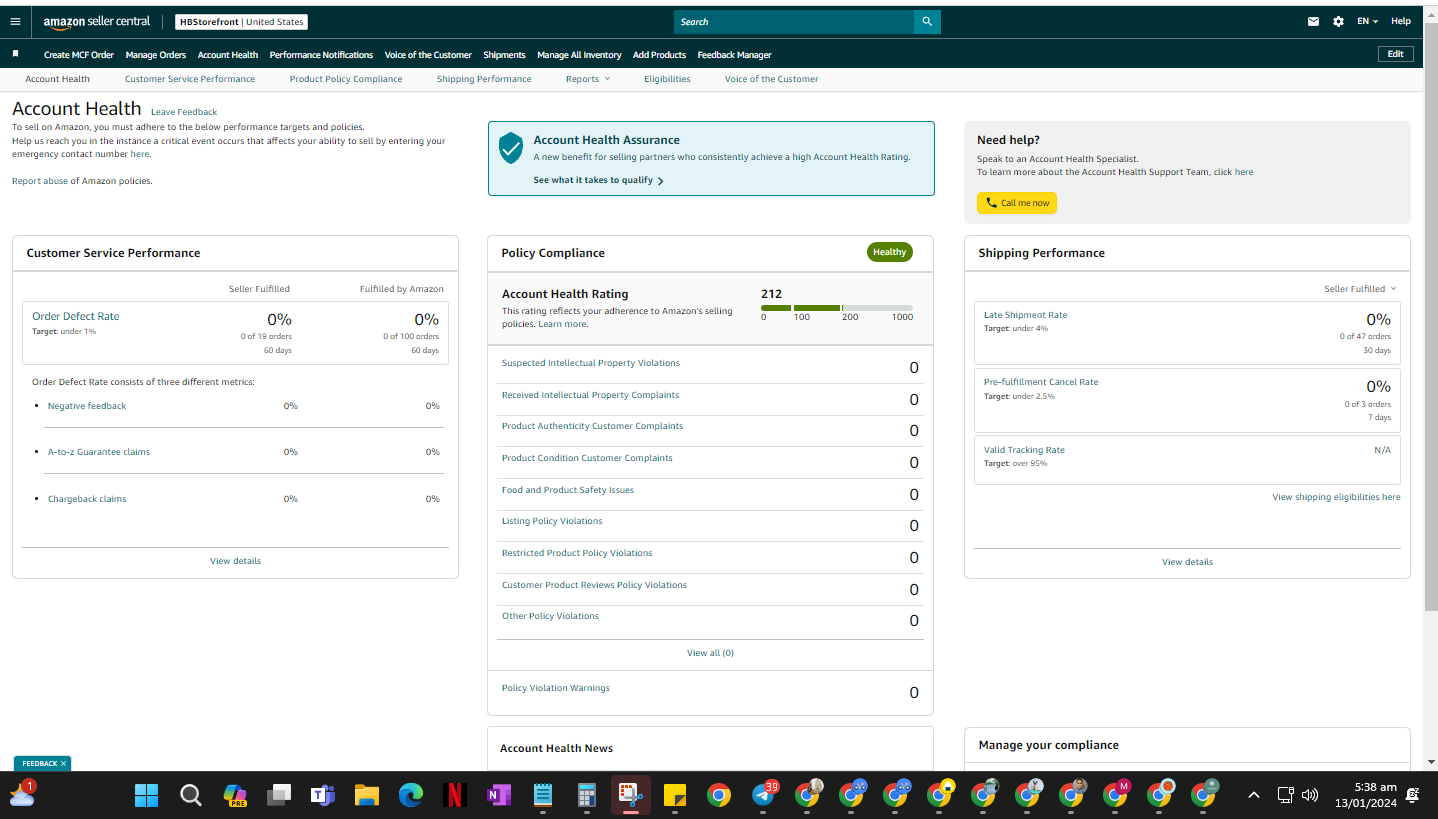The height and width of the screenshot is (819, 1438).
Task: Open Chargeback claims link
Action: (x=87, y=499)
